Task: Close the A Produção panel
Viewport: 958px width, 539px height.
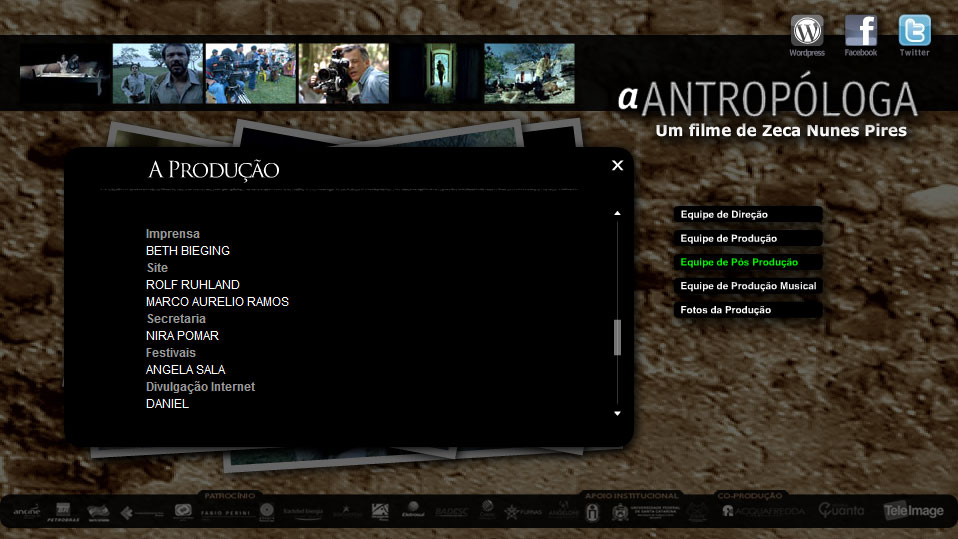Action: 618,166
